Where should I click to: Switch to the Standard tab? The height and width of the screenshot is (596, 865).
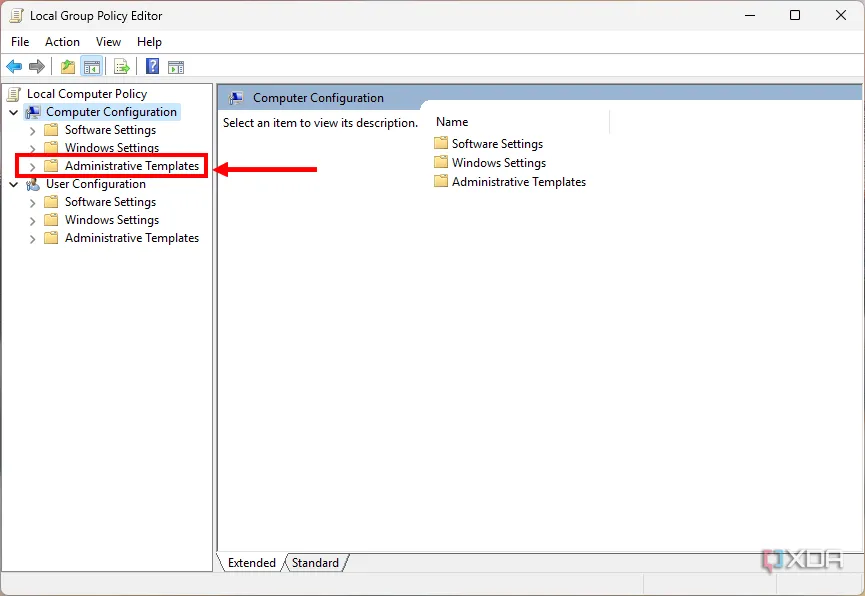(315, 563)
